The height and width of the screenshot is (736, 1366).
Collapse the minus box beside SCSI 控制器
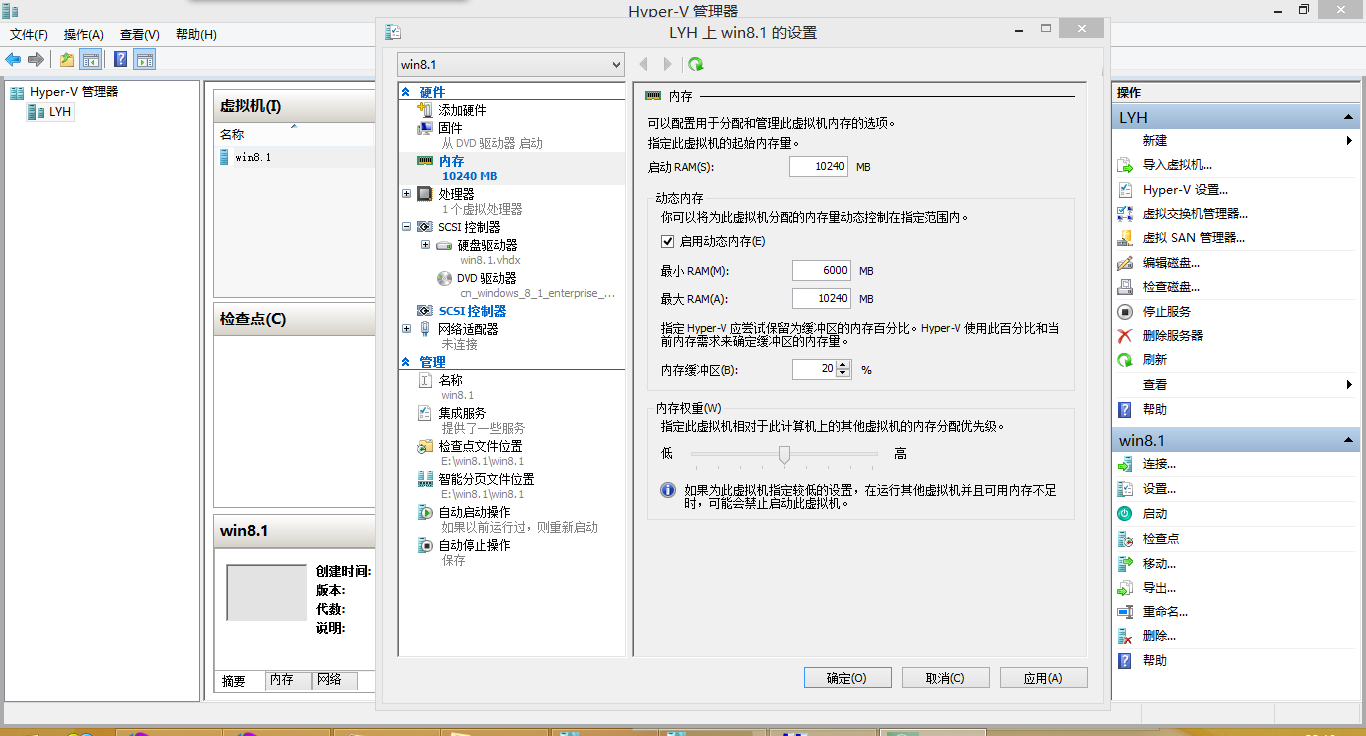pos(406,227)
